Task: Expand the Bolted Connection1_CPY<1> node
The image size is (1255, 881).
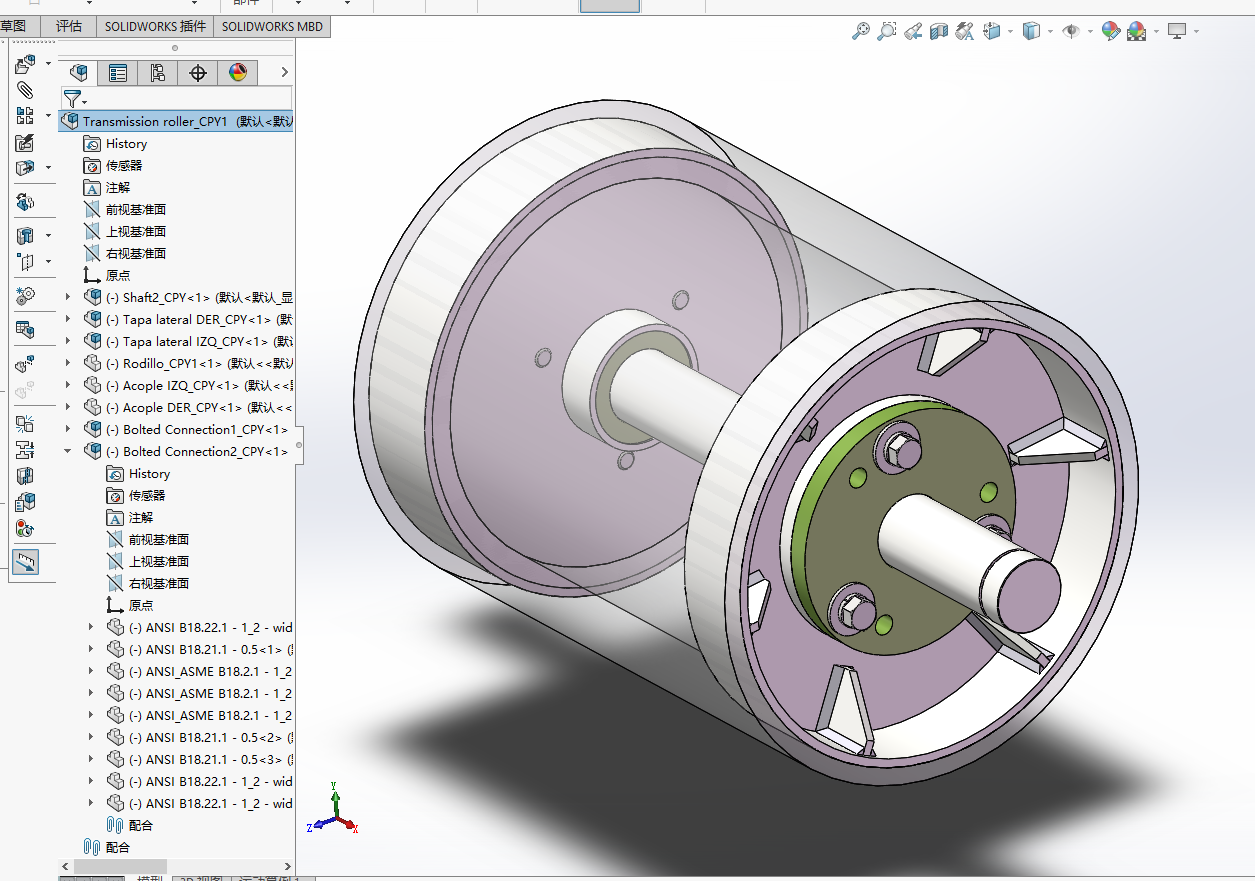Action: [68, 429]
